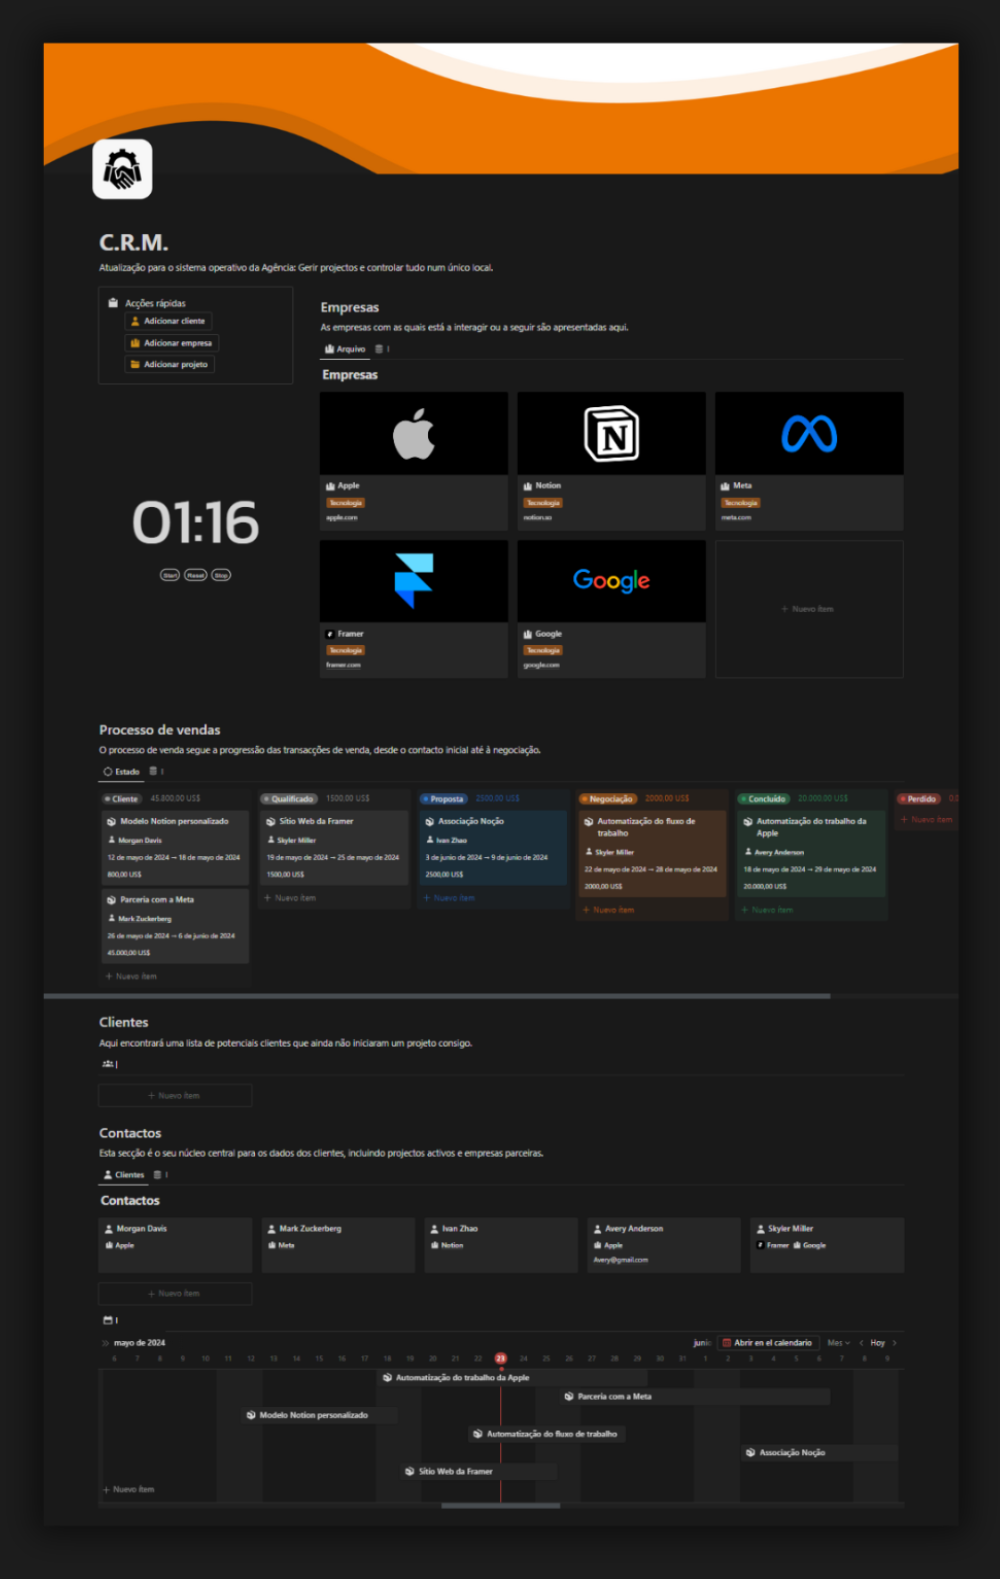Click calendar icon in Abrir en el calendario
The height and width of the screenshot is (1579, 1000).
(x=727, y=1343)
